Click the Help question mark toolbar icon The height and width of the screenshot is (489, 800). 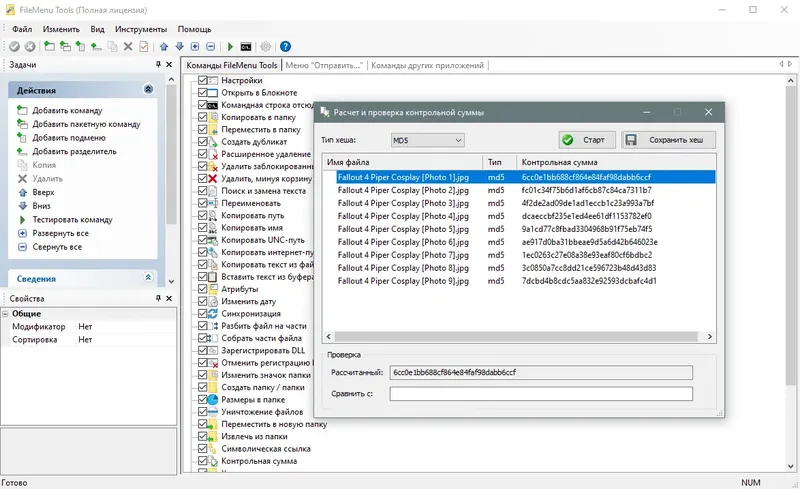click(285, 47)
